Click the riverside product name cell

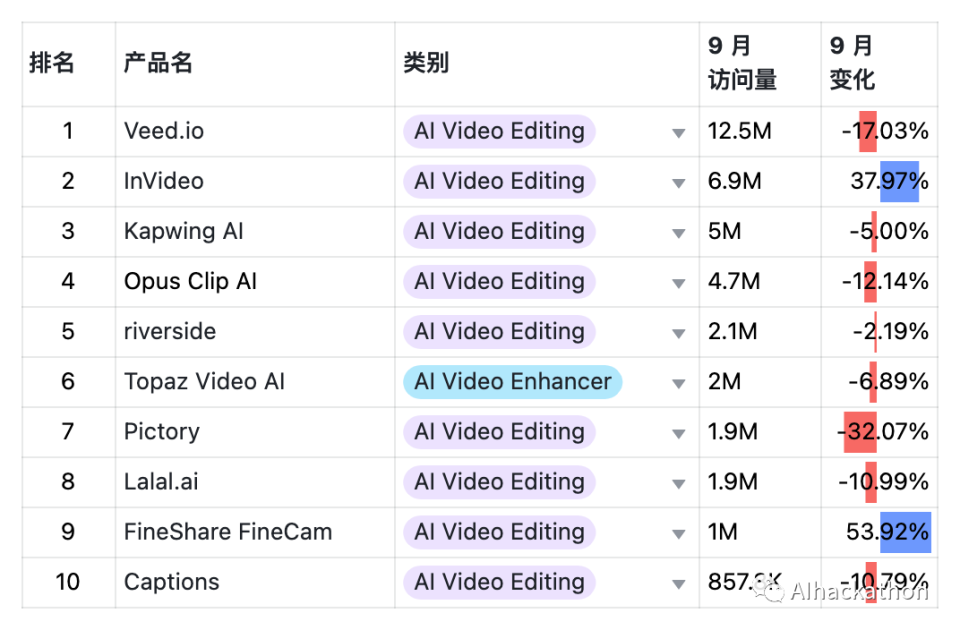pos(170,332)
